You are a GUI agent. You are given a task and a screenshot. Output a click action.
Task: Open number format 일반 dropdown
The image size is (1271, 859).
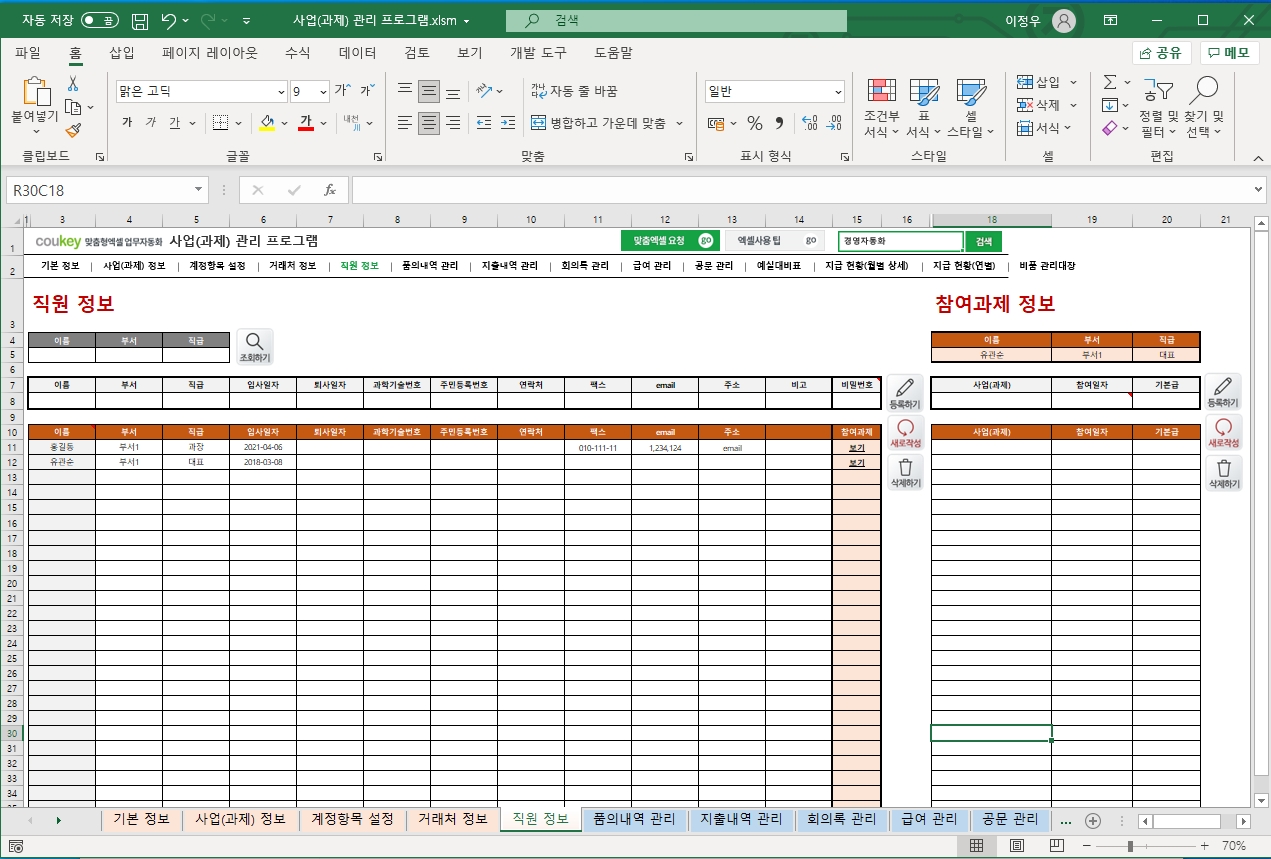[838, 91]
